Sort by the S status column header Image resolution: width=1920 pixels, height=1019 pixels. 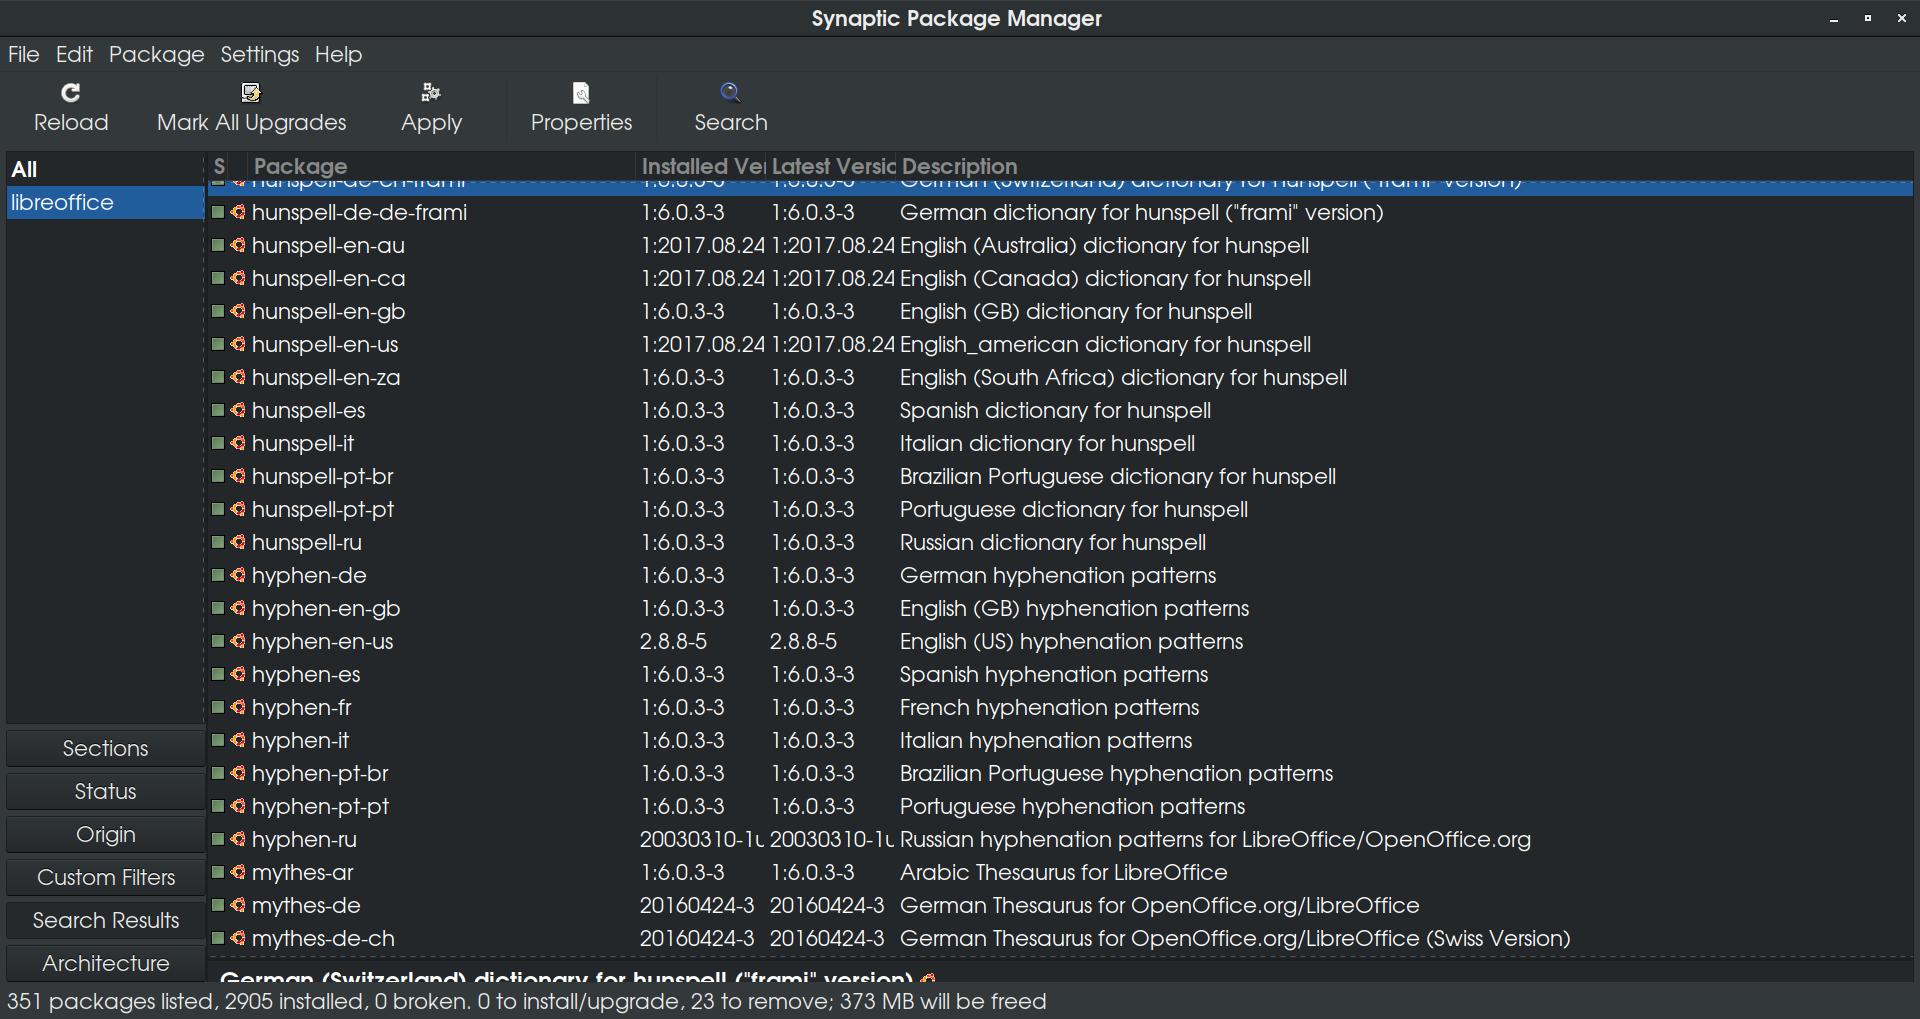(219, 166)
